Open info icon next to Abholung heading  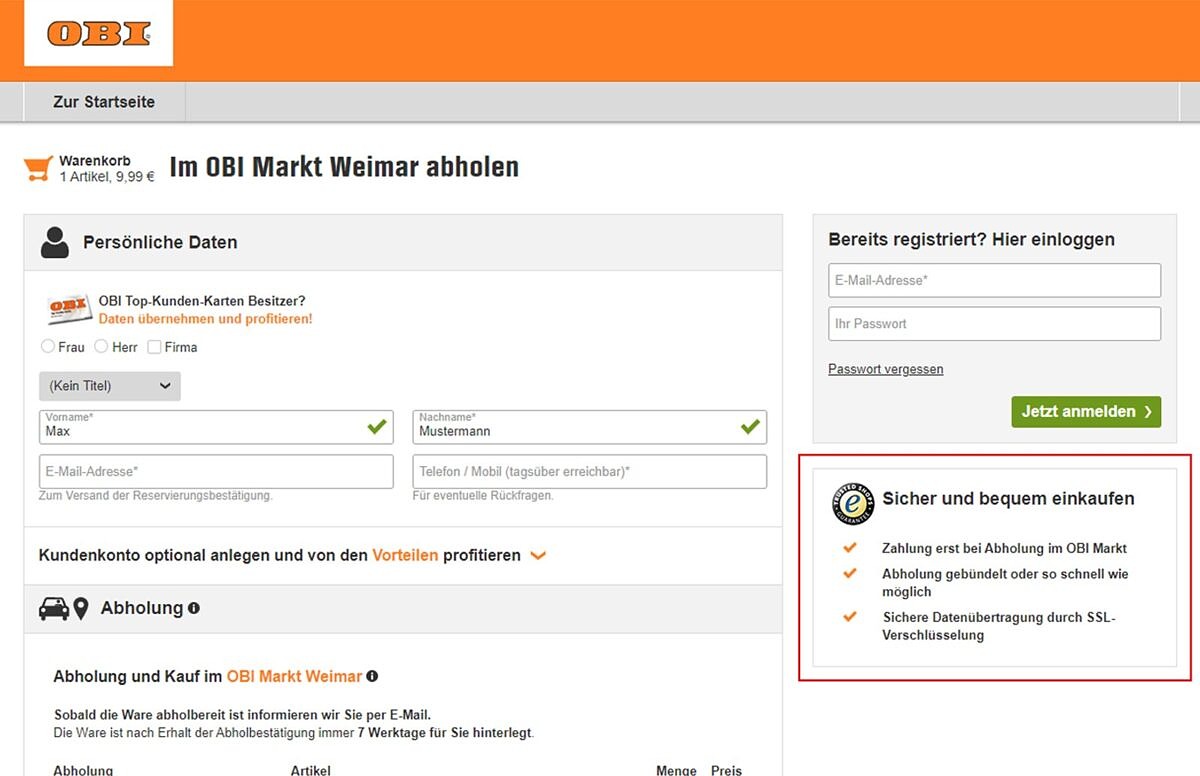point(193,608)
